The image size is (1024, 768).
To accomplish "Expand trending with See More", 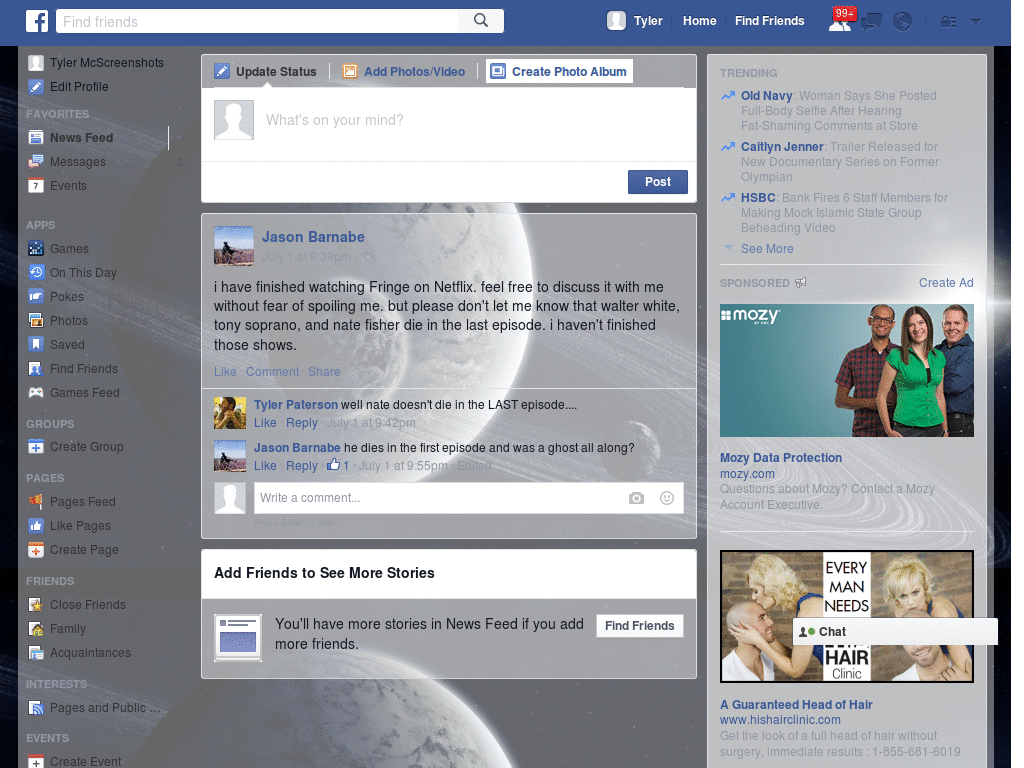I will click(767, 249).
